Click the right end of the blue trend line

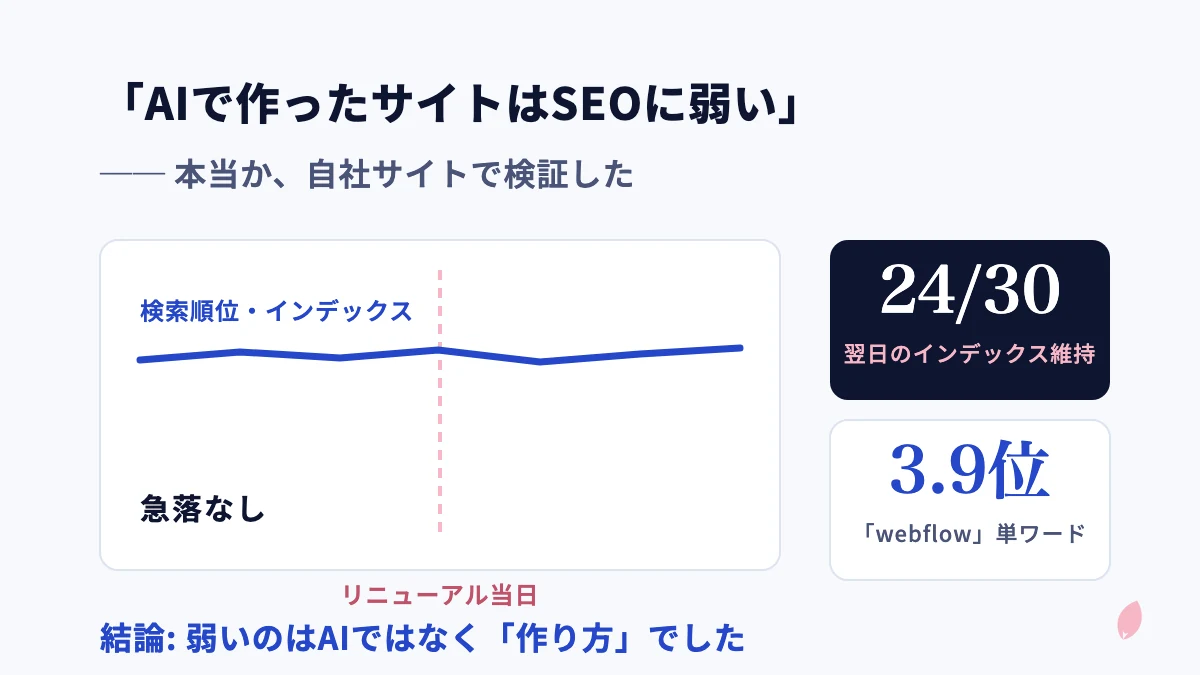click(740, 348)
